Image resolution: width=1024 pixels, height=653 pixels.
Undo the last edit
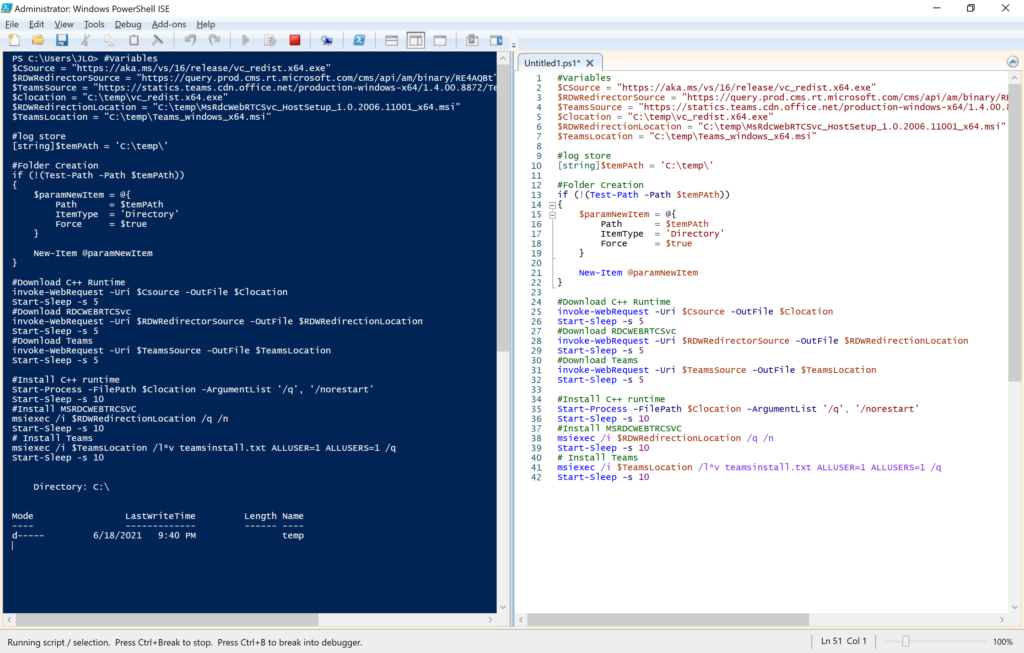190,40
